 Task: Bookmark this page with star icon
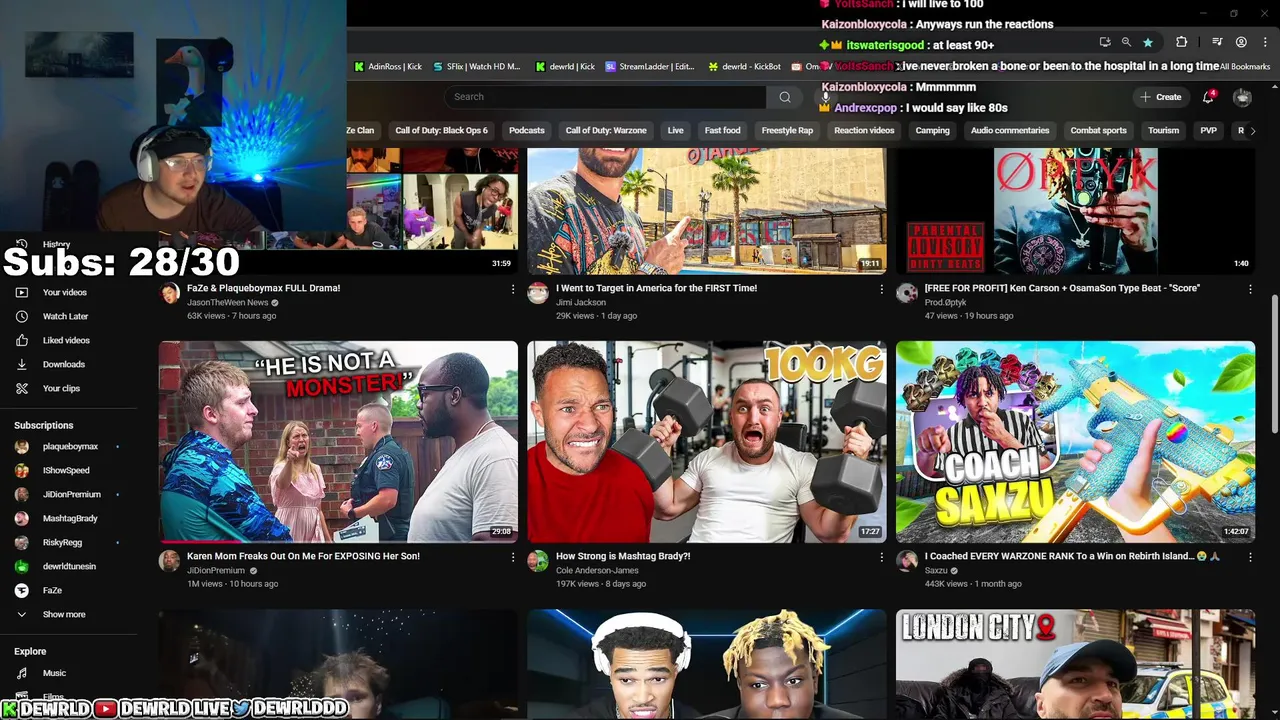pos(1148,42)
